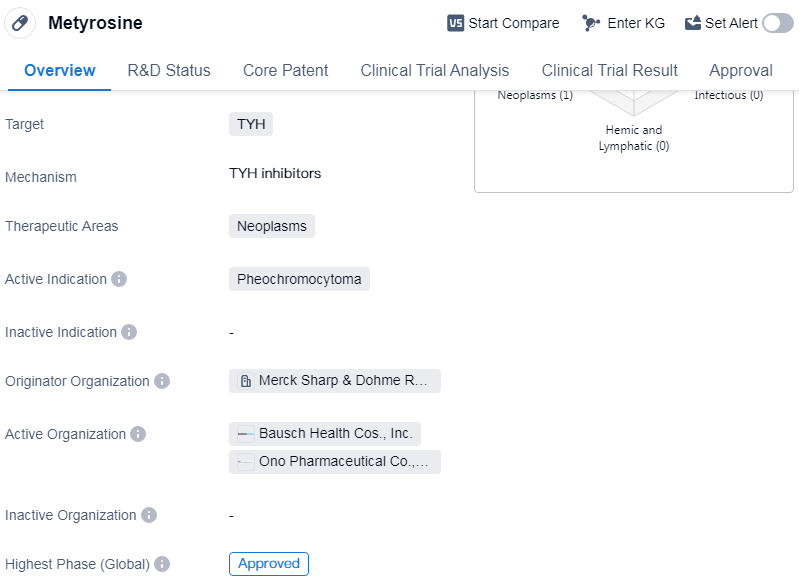Click the Metyrosine pill drug icon

pyautogui.click(x=20, y=22)
